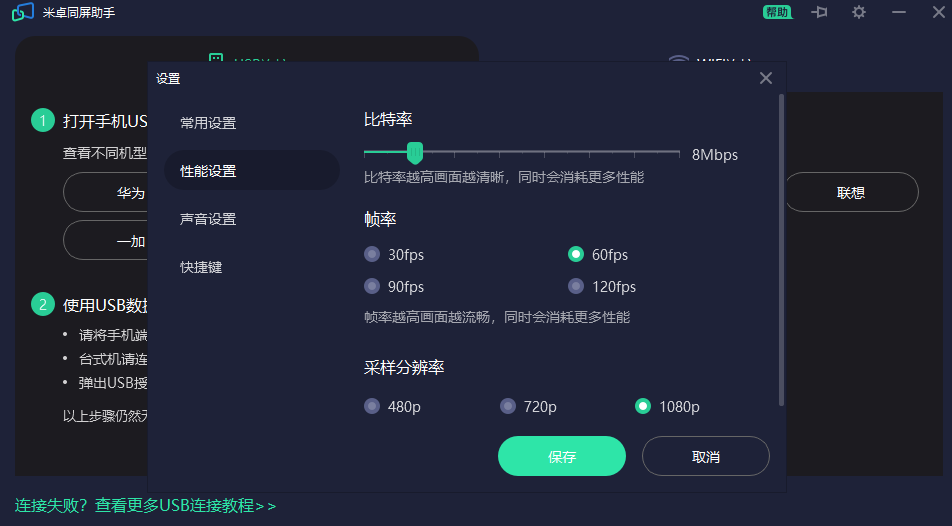Choose the 1080p sampling resolution

(x=643, y=407)
